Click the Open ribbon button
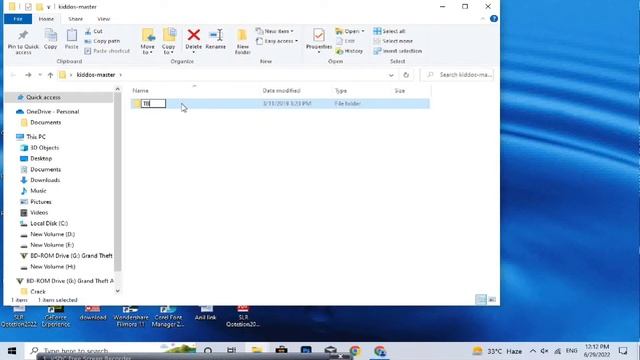 [x=350, y=31]
